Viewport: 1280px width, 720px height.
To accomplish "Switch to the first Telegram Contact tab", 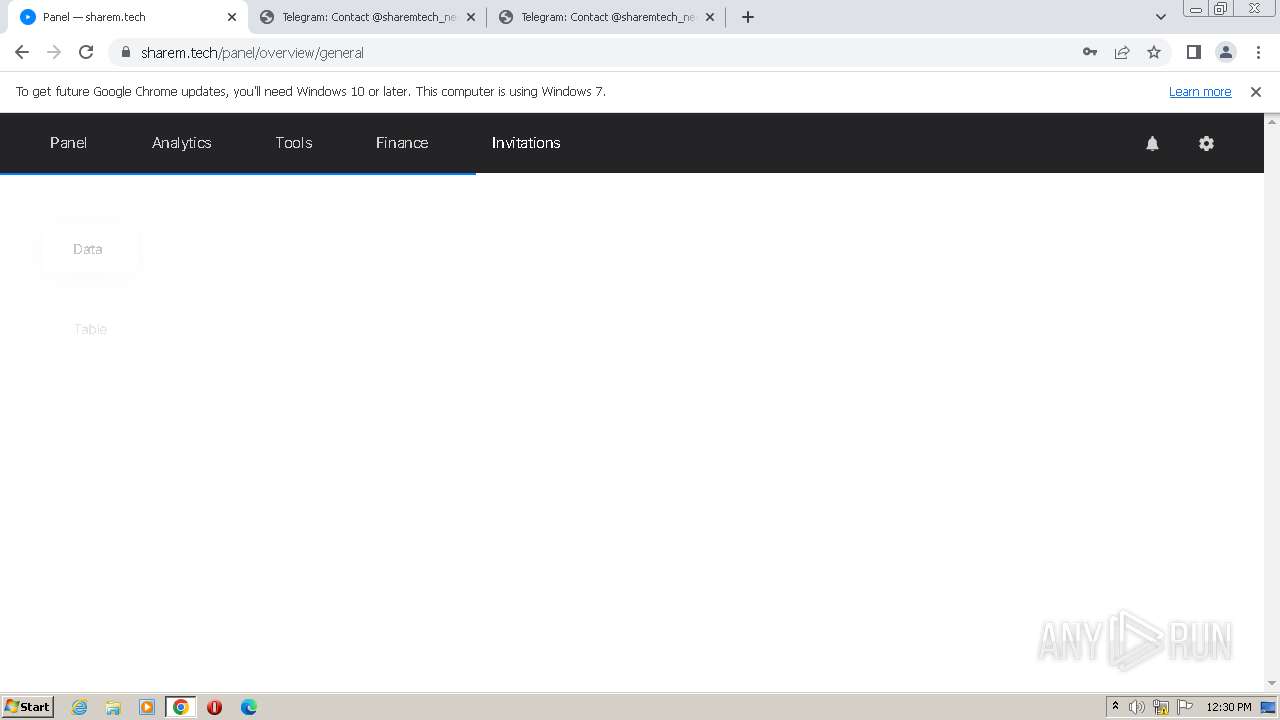I will click(x=367, y=17).
